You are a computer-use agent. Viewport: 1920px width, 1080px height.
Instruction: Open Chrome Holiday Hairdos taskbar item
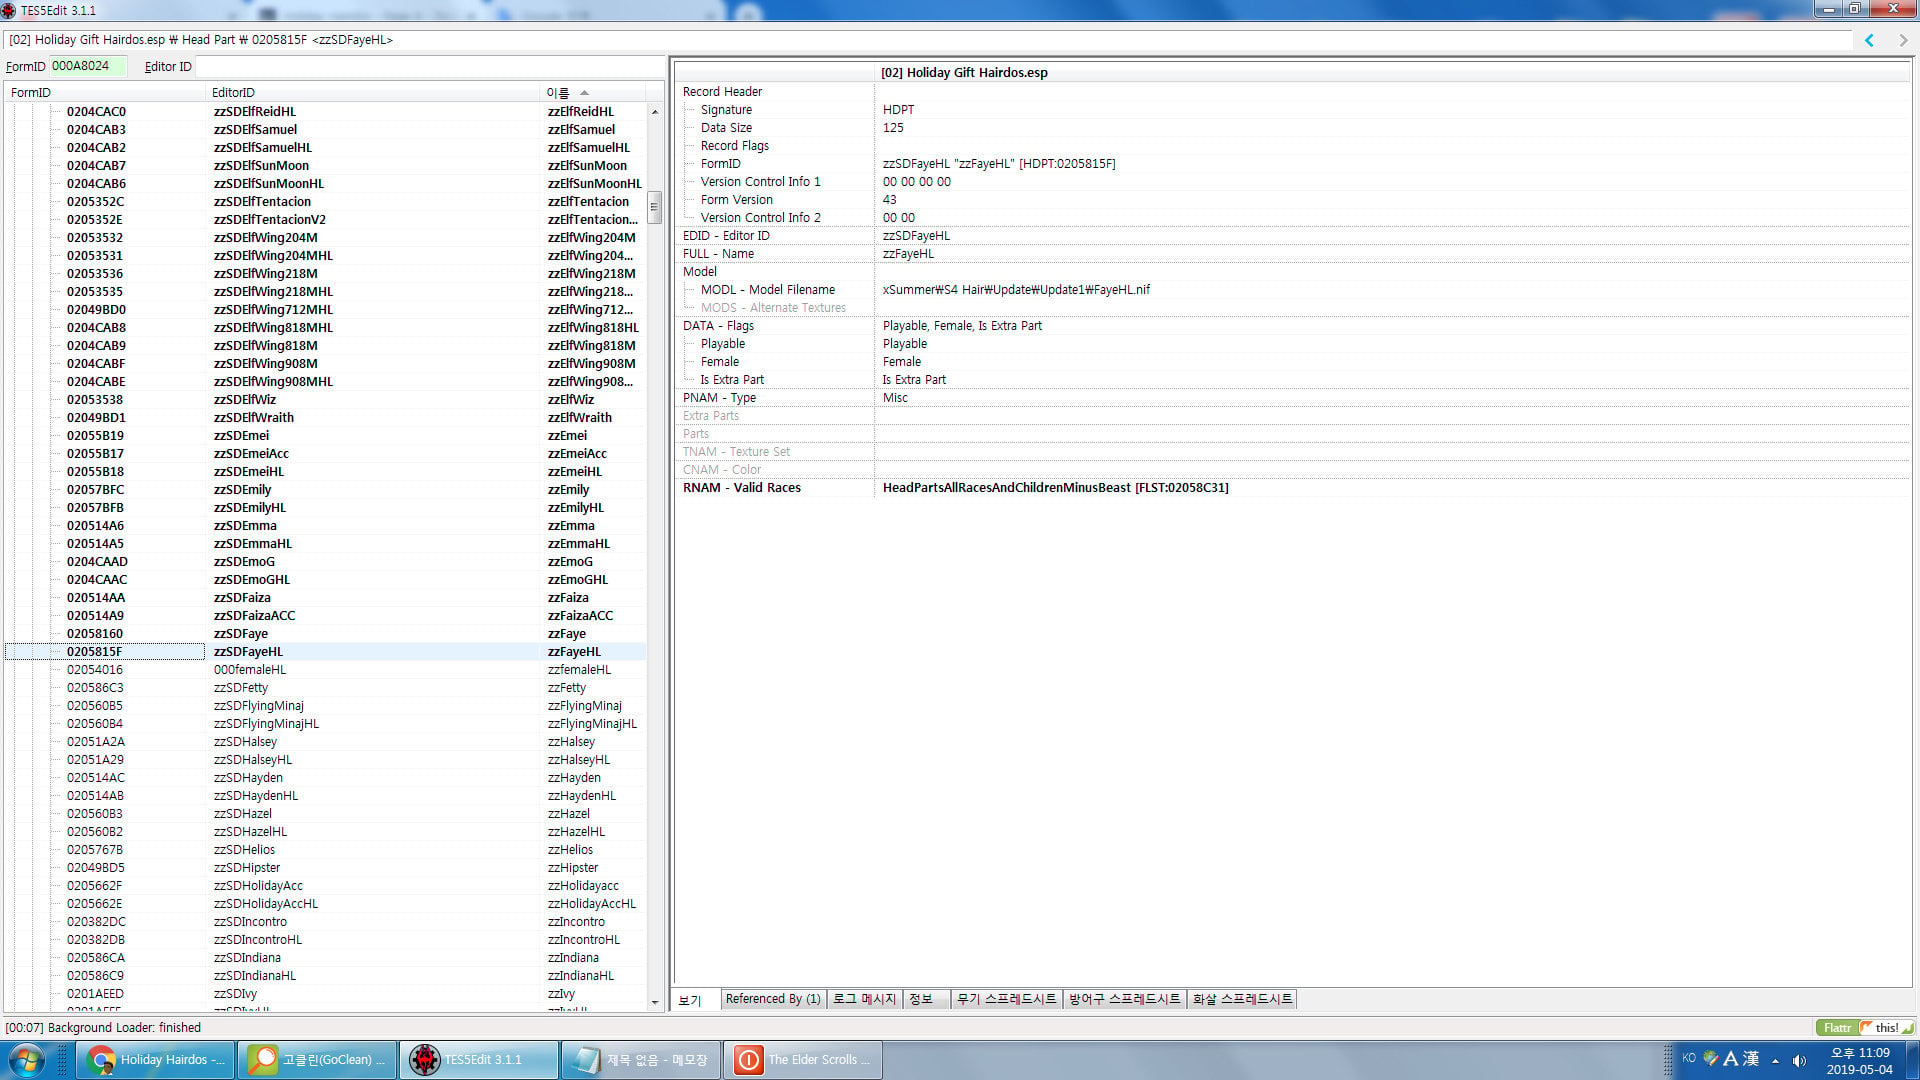[x=156, y=1059]
